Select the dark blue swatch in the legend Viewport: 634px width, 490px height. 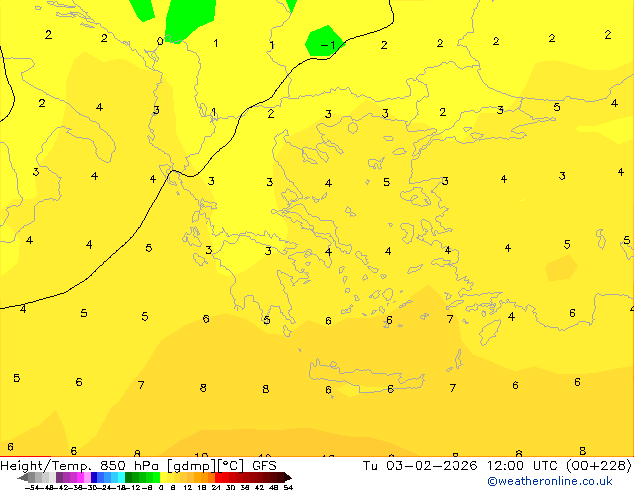(x=94, y=477)
